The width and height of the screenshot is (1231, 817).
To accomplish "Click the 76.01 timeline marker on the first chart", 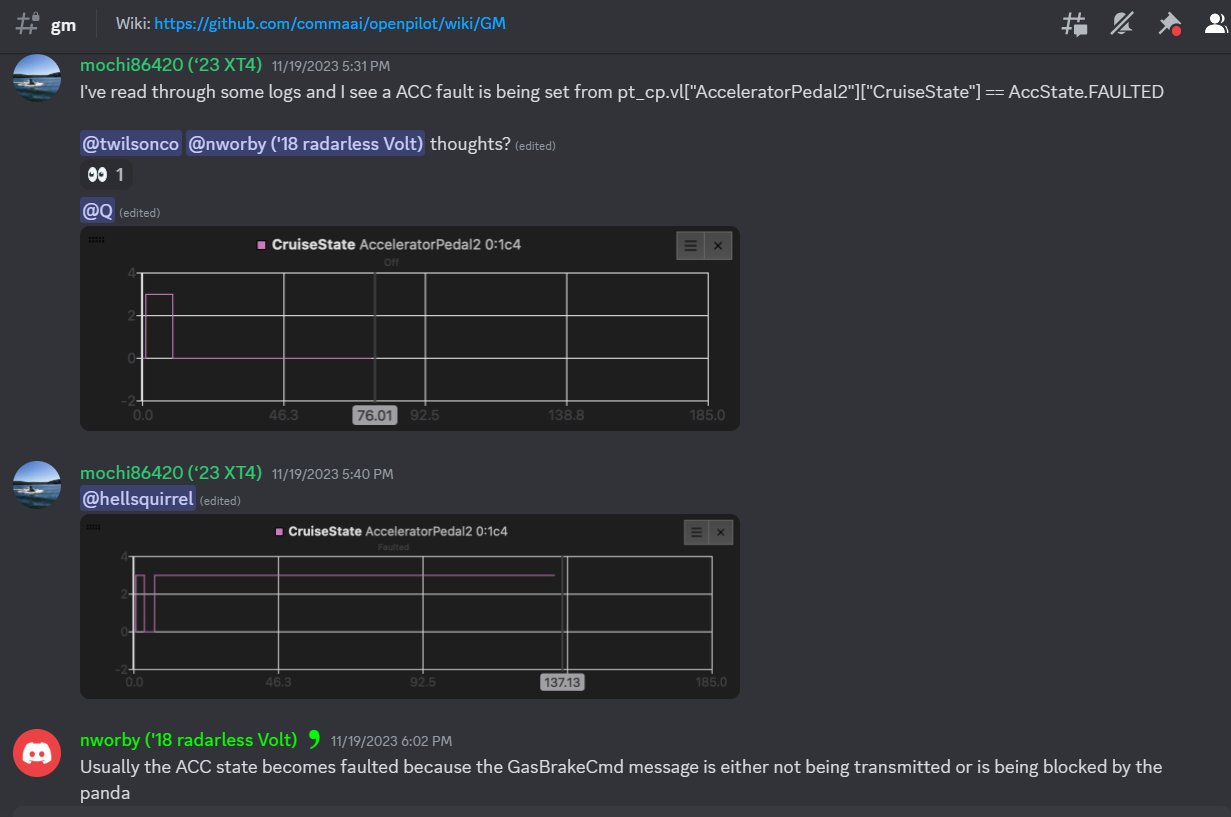I will [x=374, y=414].
